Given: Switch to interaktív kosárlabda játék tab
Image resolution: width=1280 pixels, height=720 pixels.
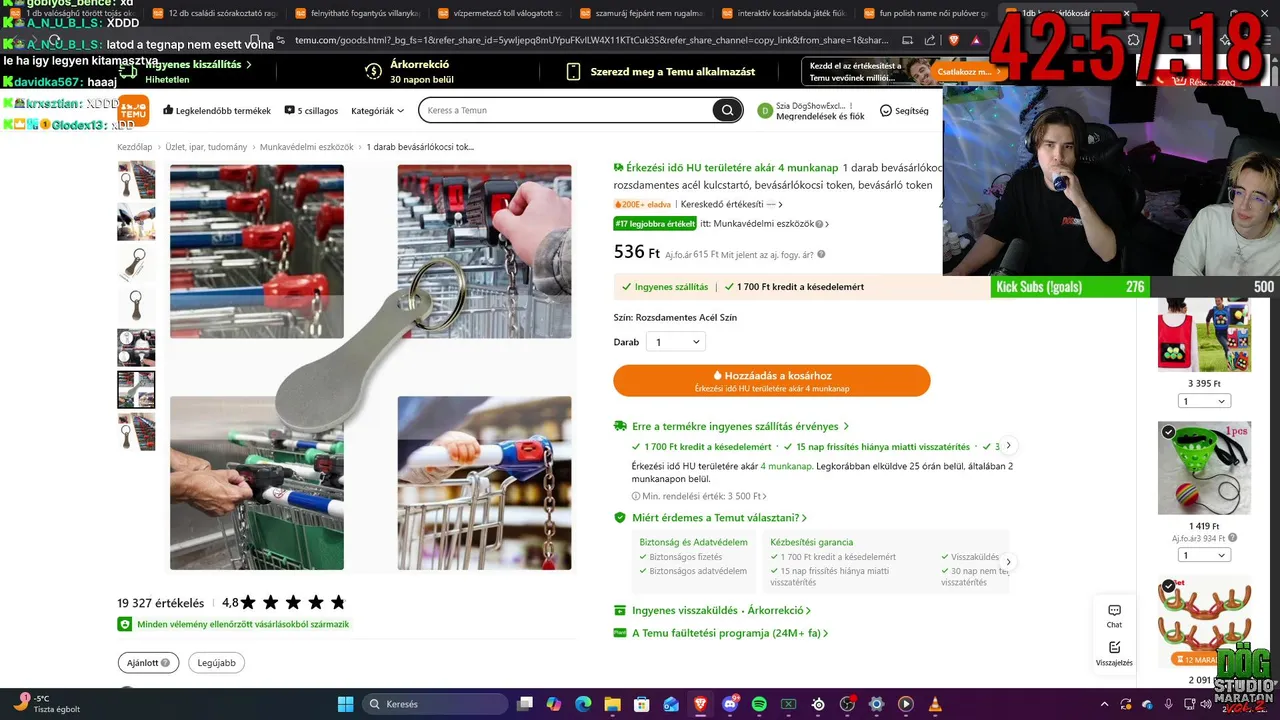Looking at the screenshot, I should pyautogui.click(x=786, y=13).
